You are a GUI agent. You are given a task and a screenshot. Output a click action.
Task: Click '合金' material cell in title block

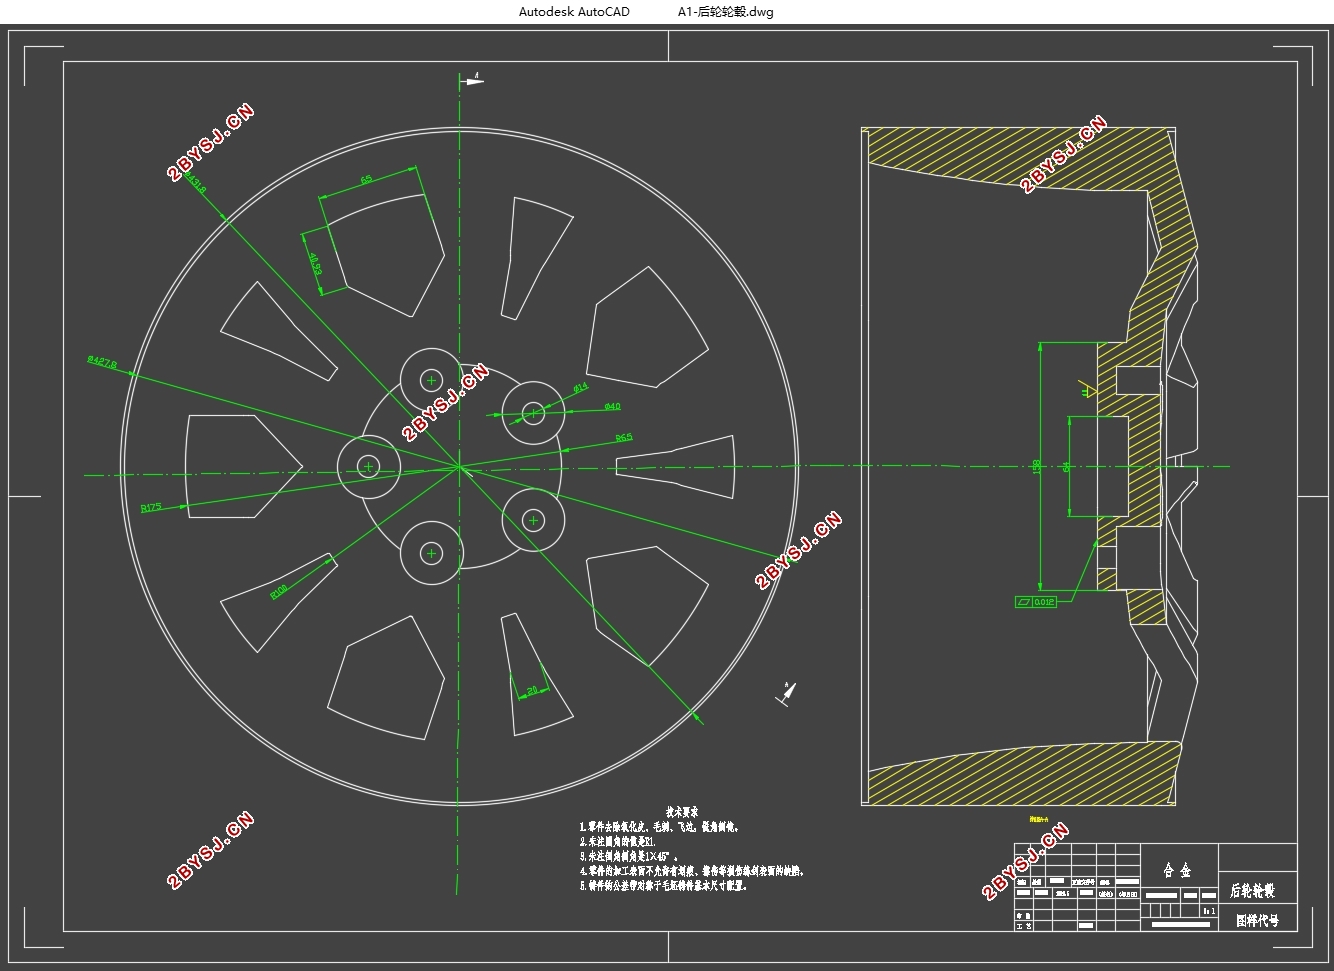(1178, 869)
